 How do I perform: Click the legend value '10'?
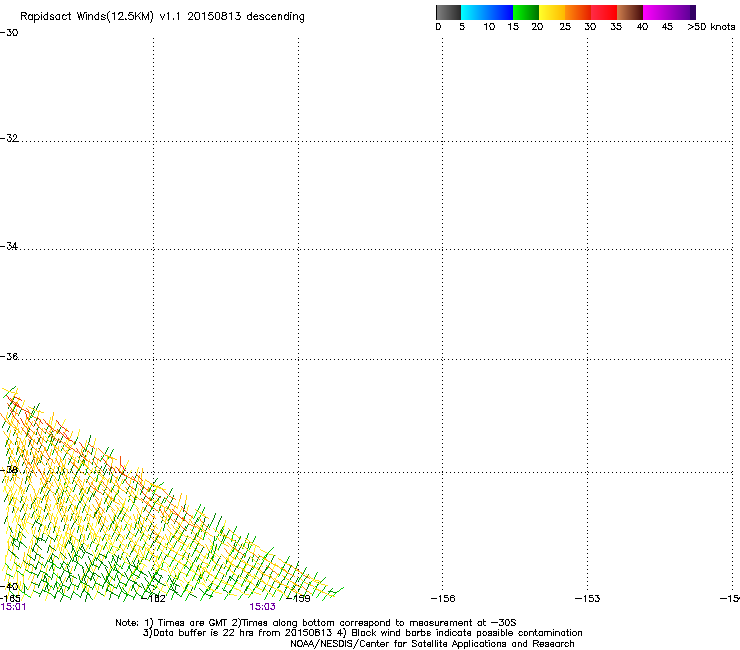click(x=489, y=27)
